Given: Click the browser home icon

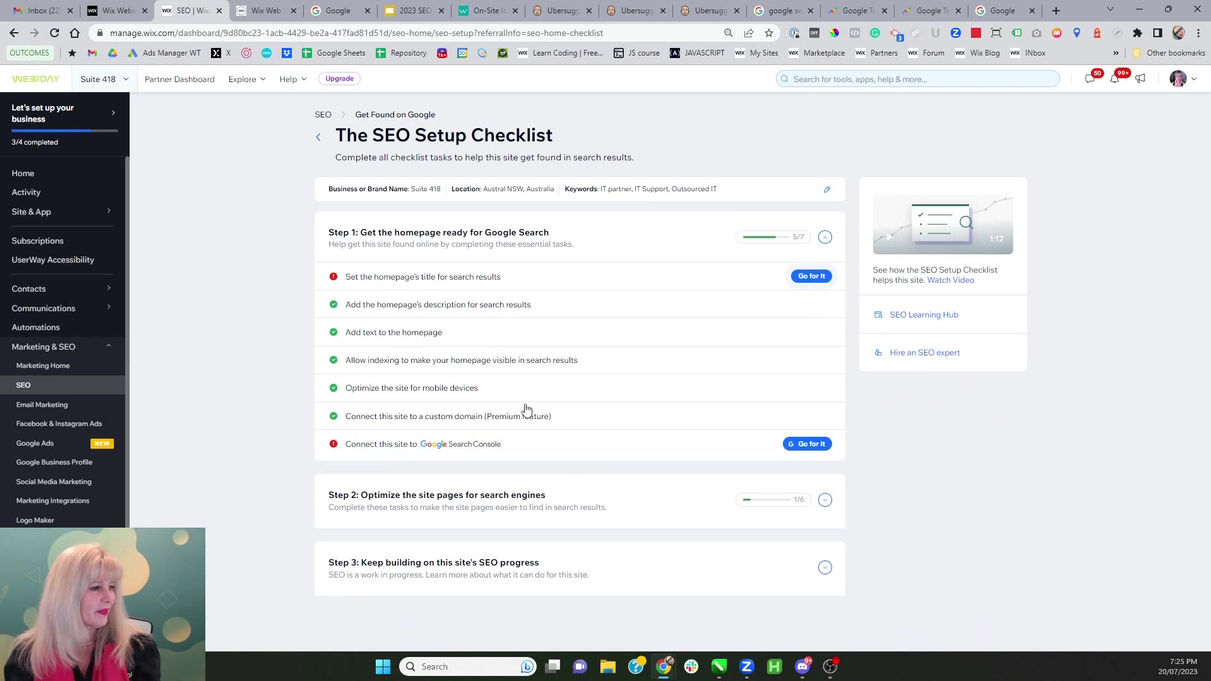Looking at the screenshot, I should tap(74, 33).
